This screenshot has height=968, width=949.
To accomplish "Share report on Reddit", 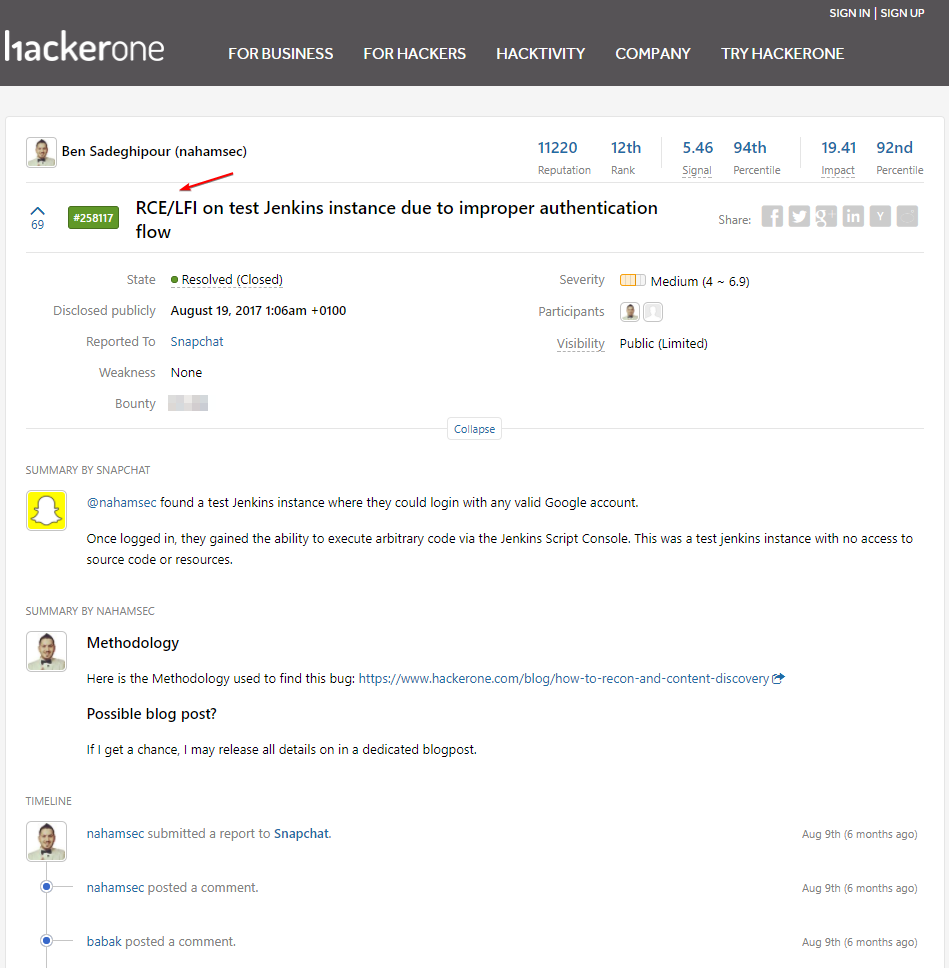I will [908, 216].
